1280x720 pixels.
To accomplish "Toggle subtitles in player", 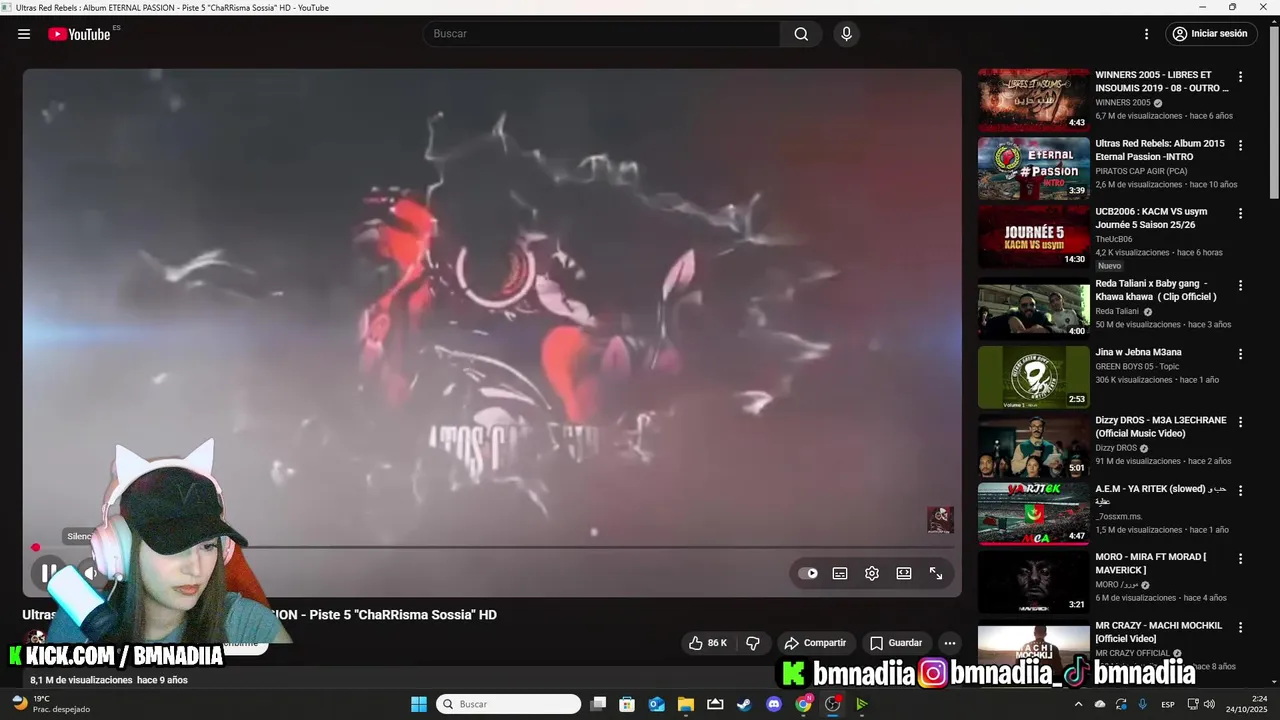I will coord(840,573).
